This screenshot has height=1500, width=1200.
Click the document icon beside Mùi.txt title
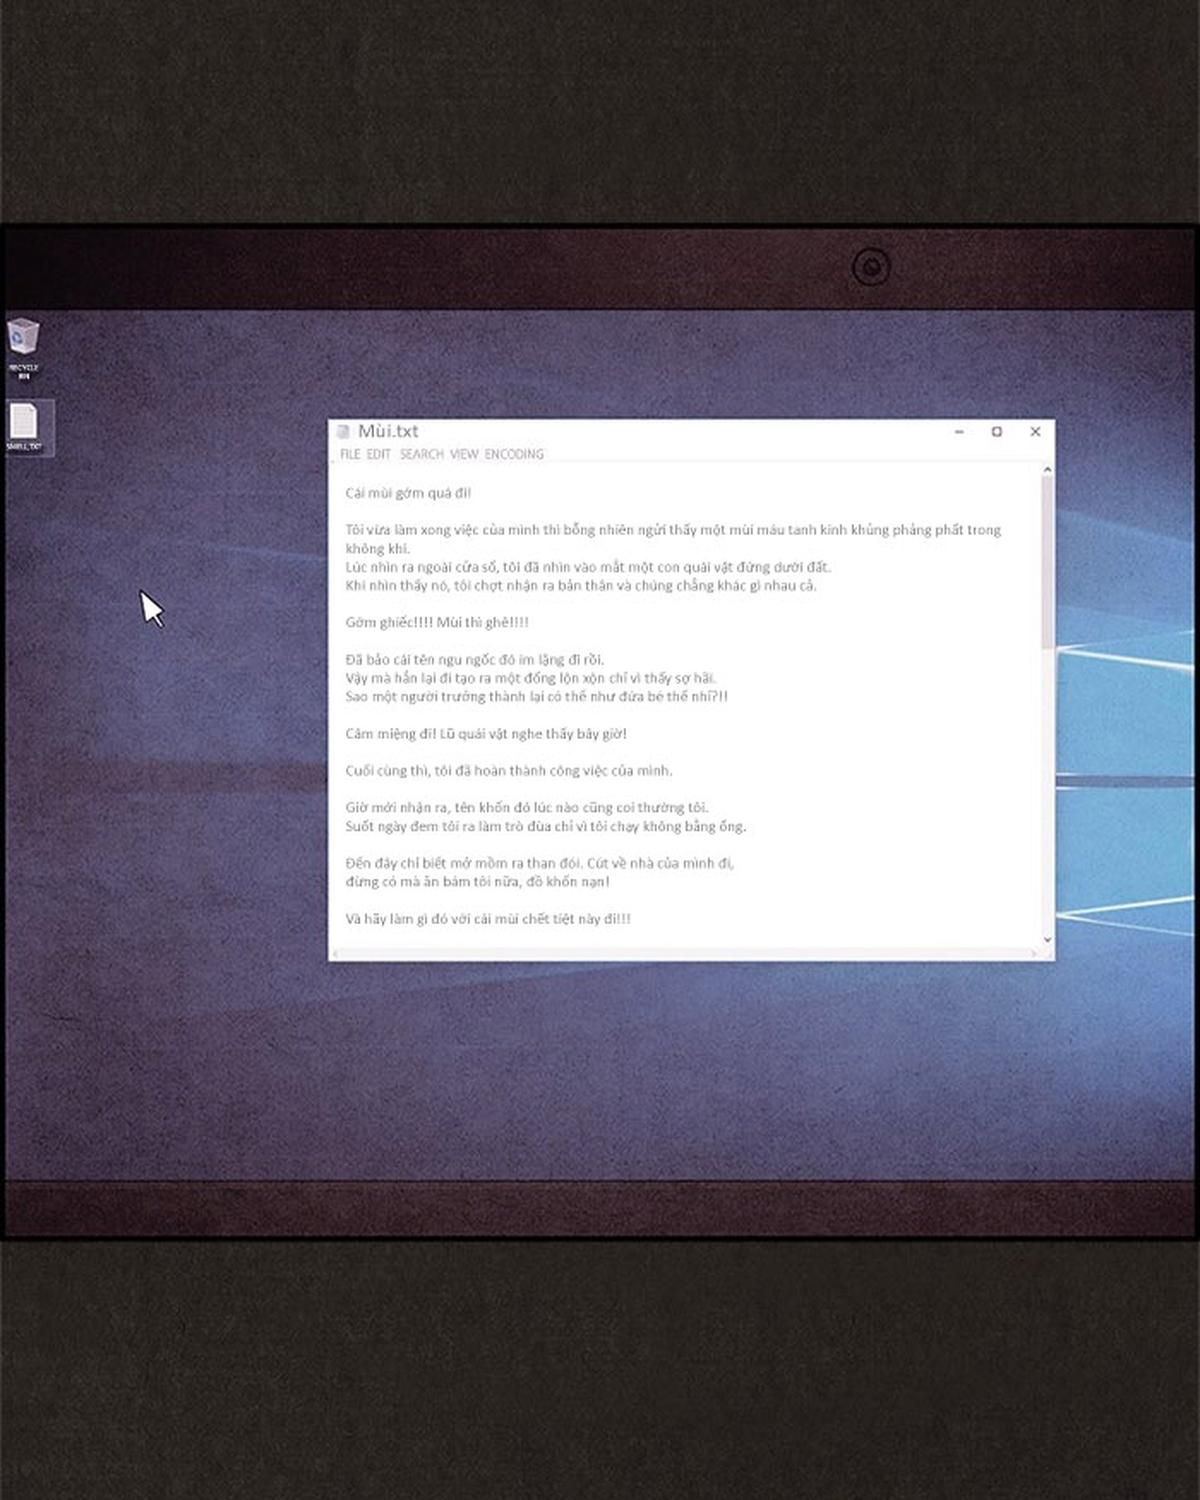pos(343,432)
